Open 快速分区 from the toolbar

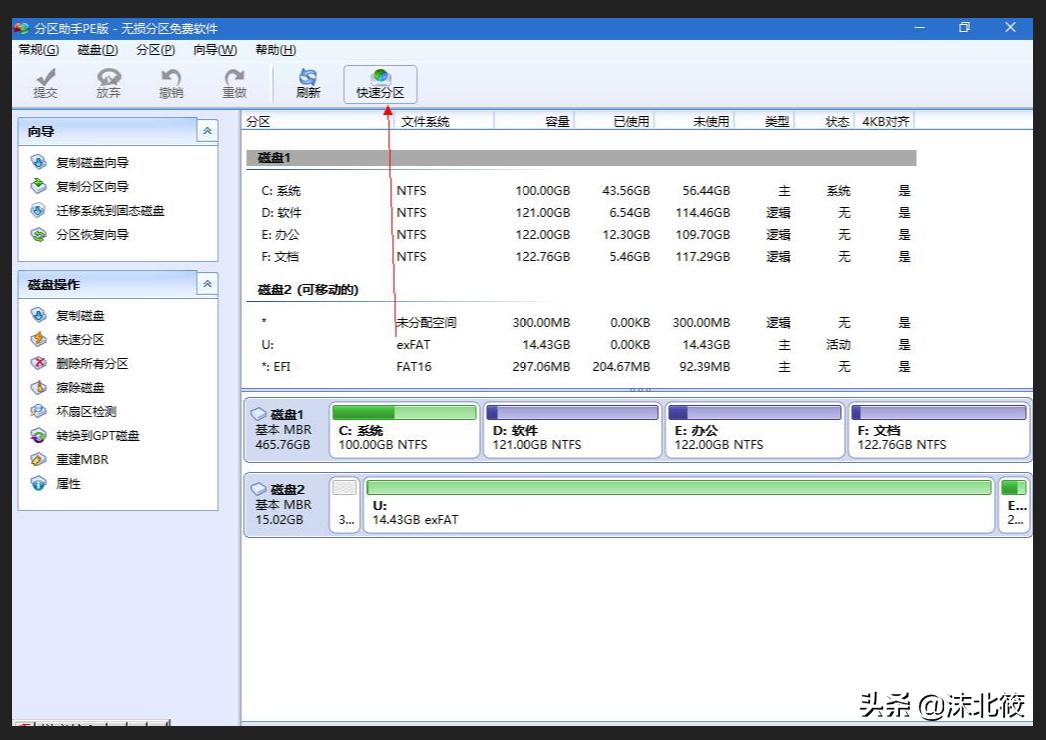point(379,80)
